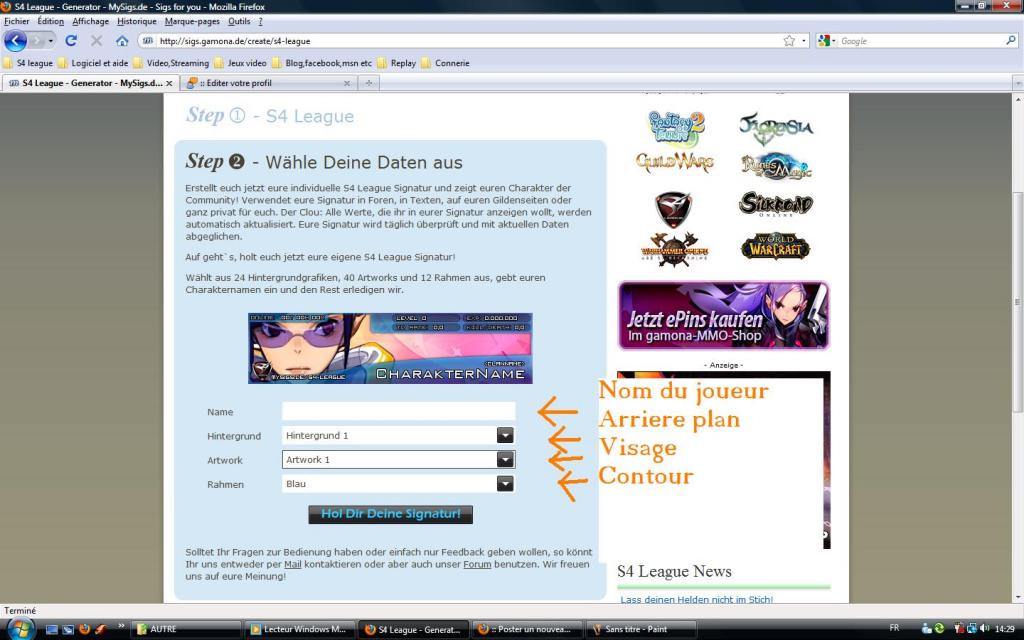Click the Windows Start orb
Screen dimensions: 1024x640
pos(21,629)
